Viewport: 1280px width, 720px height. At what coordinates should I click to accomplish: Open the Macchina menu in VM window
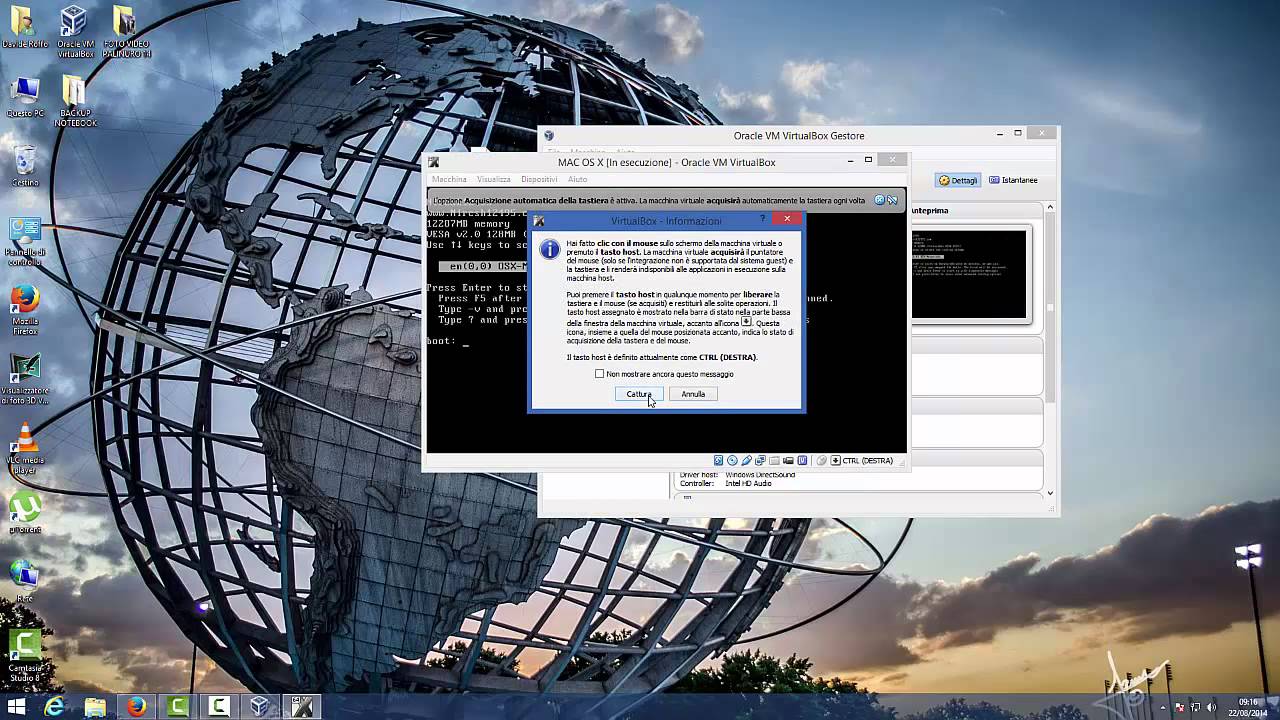pyautogui.click(x=449, y=179)
